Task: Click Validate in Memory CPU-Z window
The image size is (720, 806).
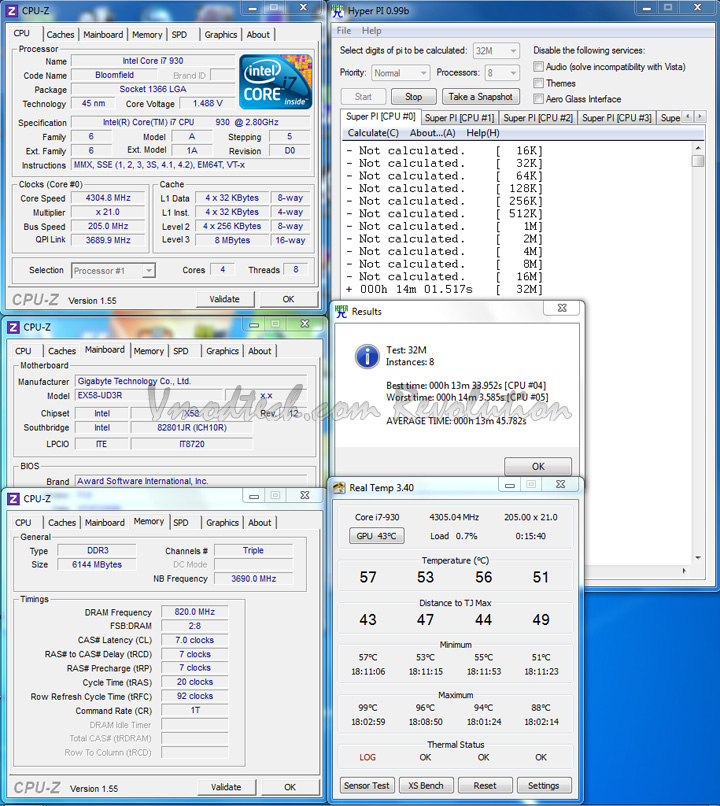Action: [226, 787]
